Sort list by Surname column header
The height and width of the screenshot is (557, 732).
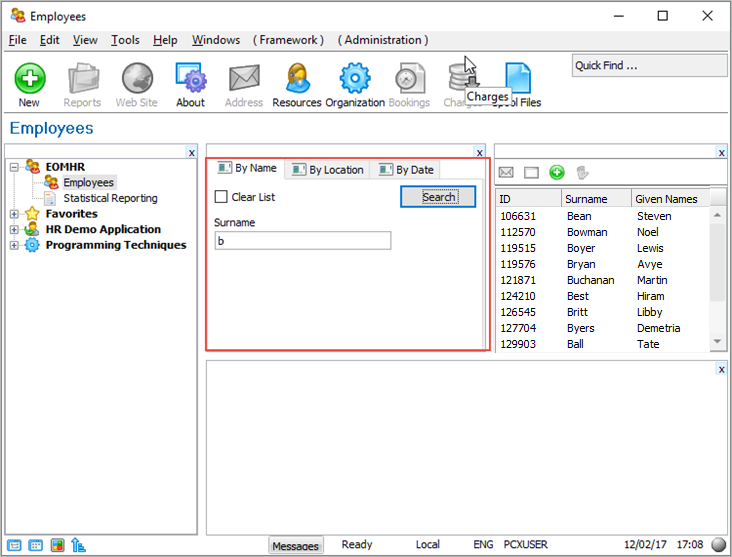coord(596,199)
